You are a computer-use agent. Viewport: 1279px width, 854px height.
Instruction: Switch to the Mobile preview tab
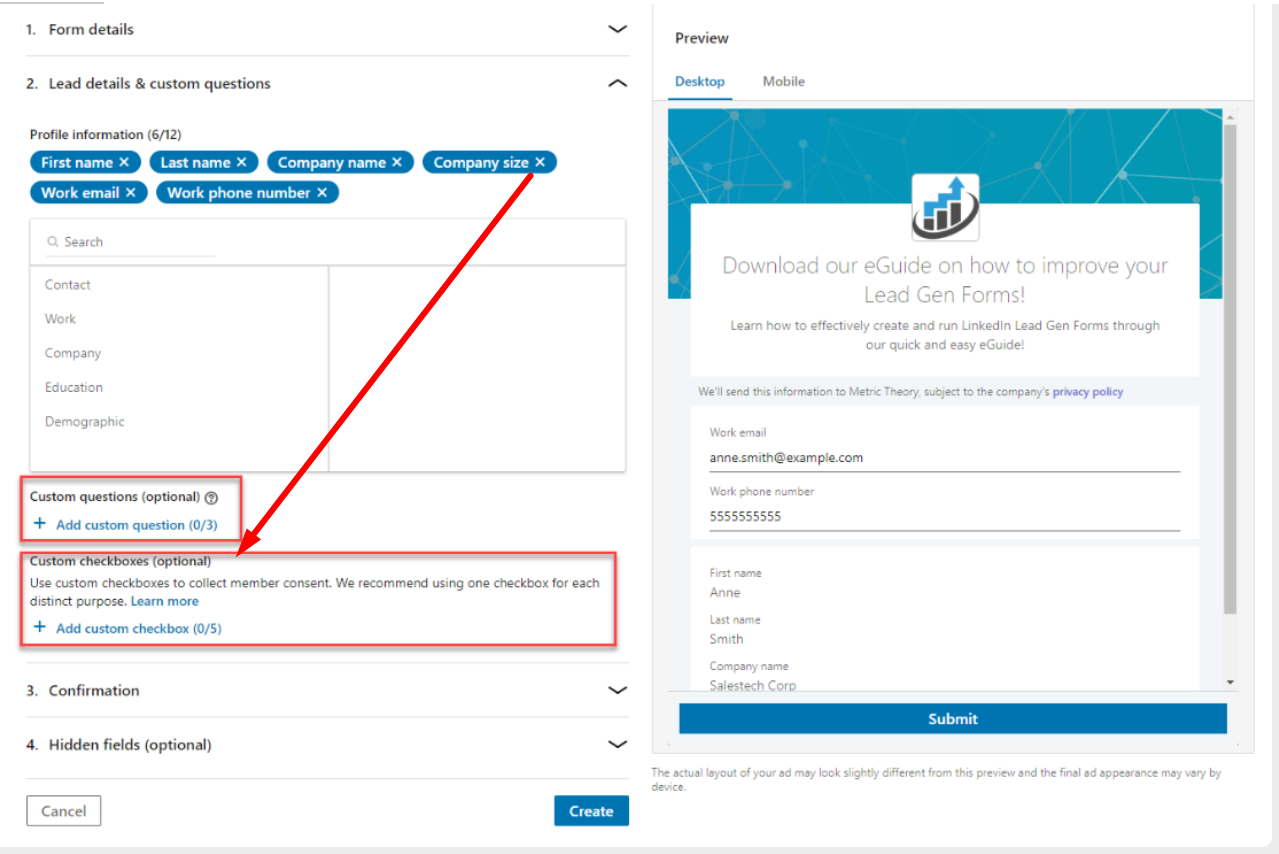coord(784,82)
